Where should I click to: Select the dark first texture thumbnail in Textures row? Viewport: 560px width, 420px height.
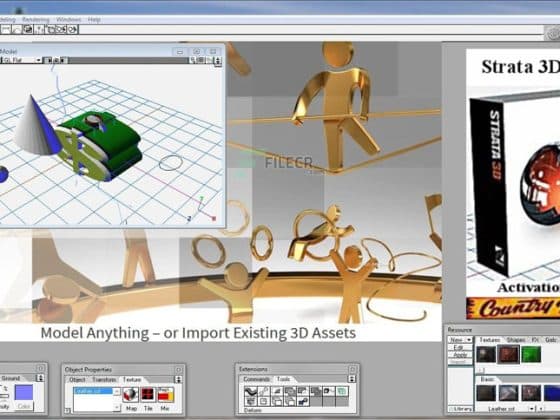pyautogui.click(x=486, y=355)
